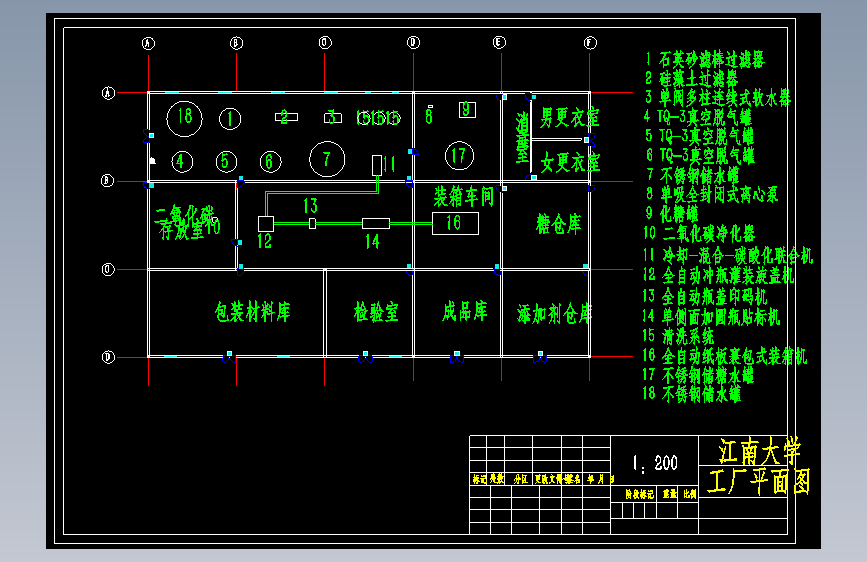Image resolution: width=867 pixels, height=562 pixels.
Task: Pick the rectangle marked 2 in the plan
Action: (286, 117)
